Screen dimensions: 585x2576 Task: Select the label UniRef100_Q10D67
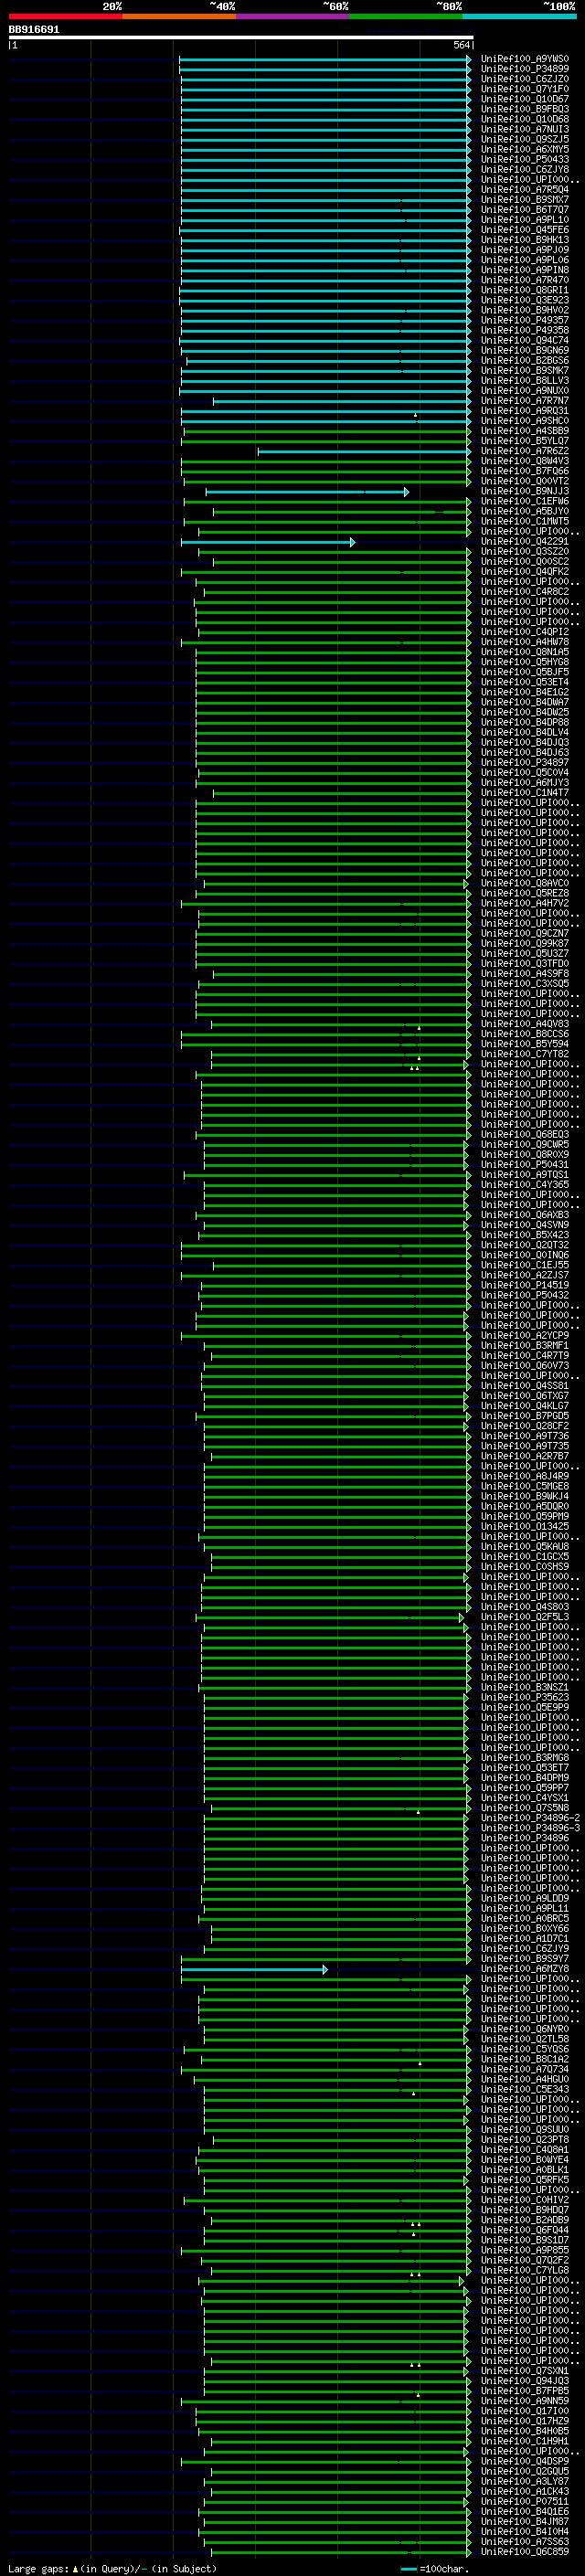tap(524, 99)
